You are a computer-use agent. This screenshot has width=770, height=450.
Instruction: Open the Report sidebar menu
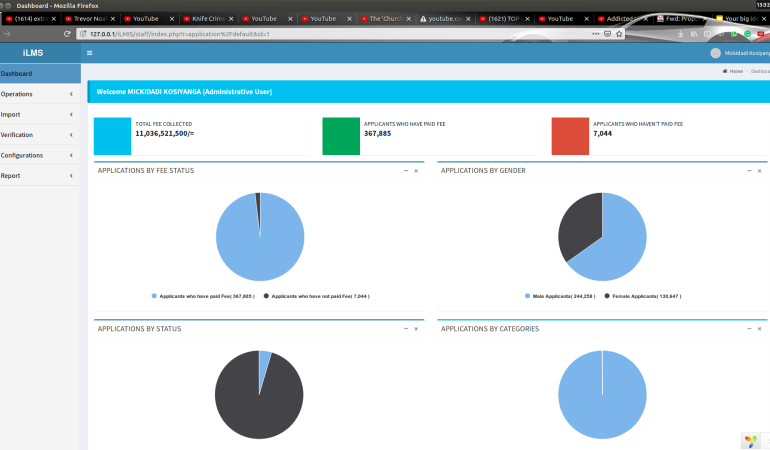[x=40, y=176]
